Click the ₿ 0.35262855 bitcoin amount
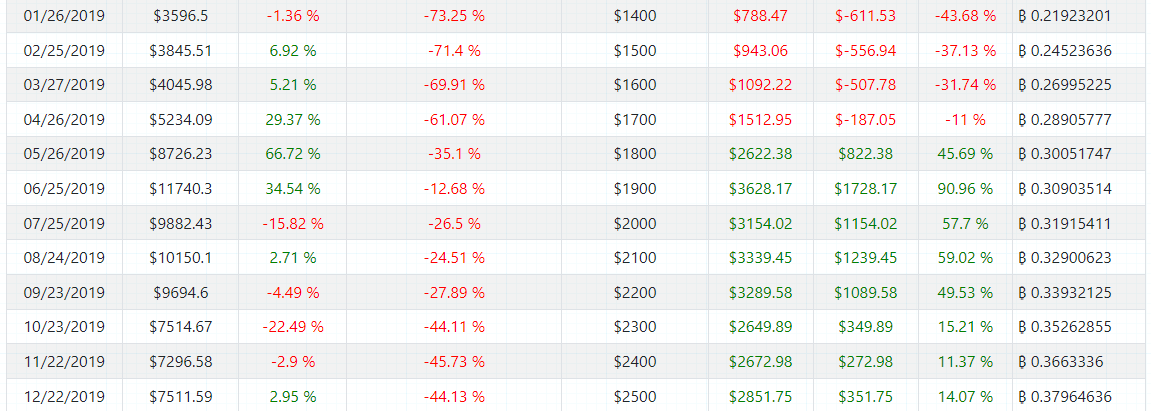 tap(1065, 327)
